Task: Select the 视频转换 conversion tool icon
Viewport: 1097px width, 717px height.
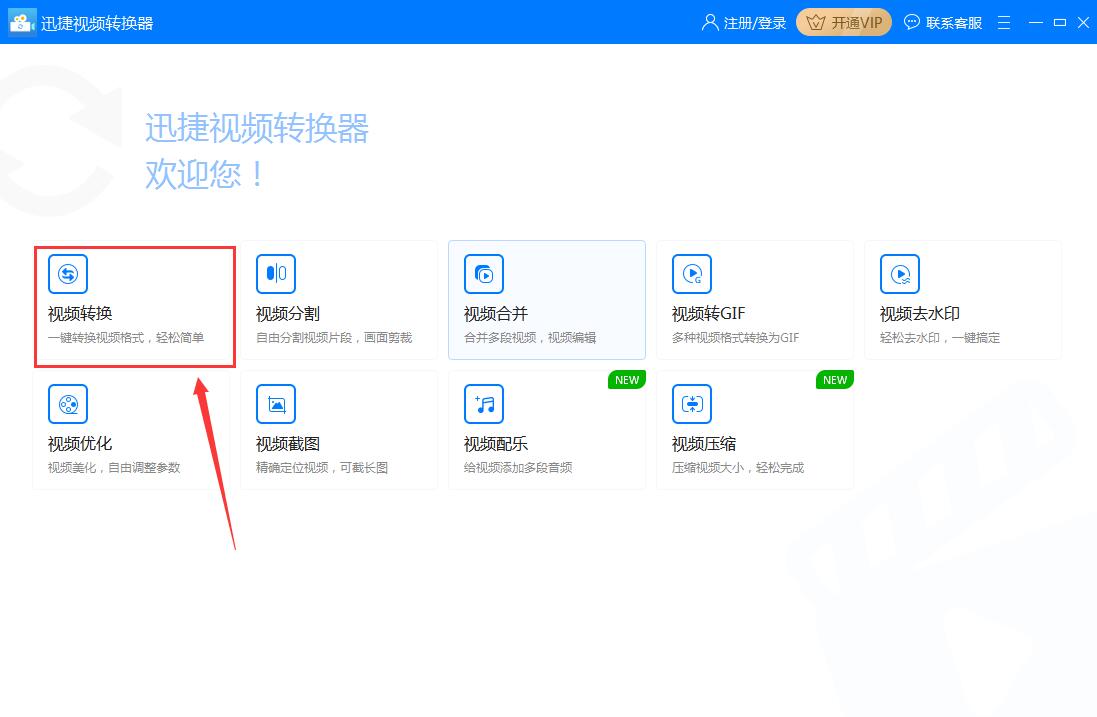Action: pyautogui.click(x=66, y=273)
